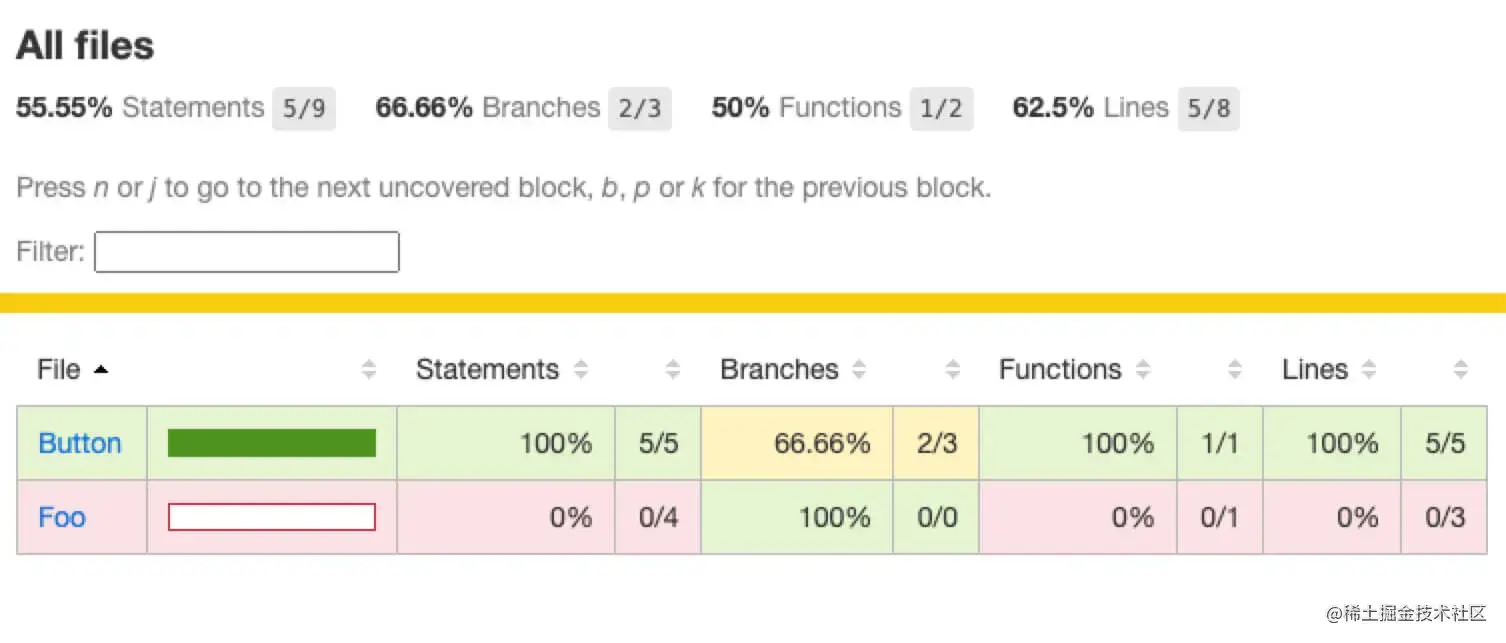Viewport: 1506px width, 643px height.
Task: Sort by File column ascending arrow
Action: 100,370
